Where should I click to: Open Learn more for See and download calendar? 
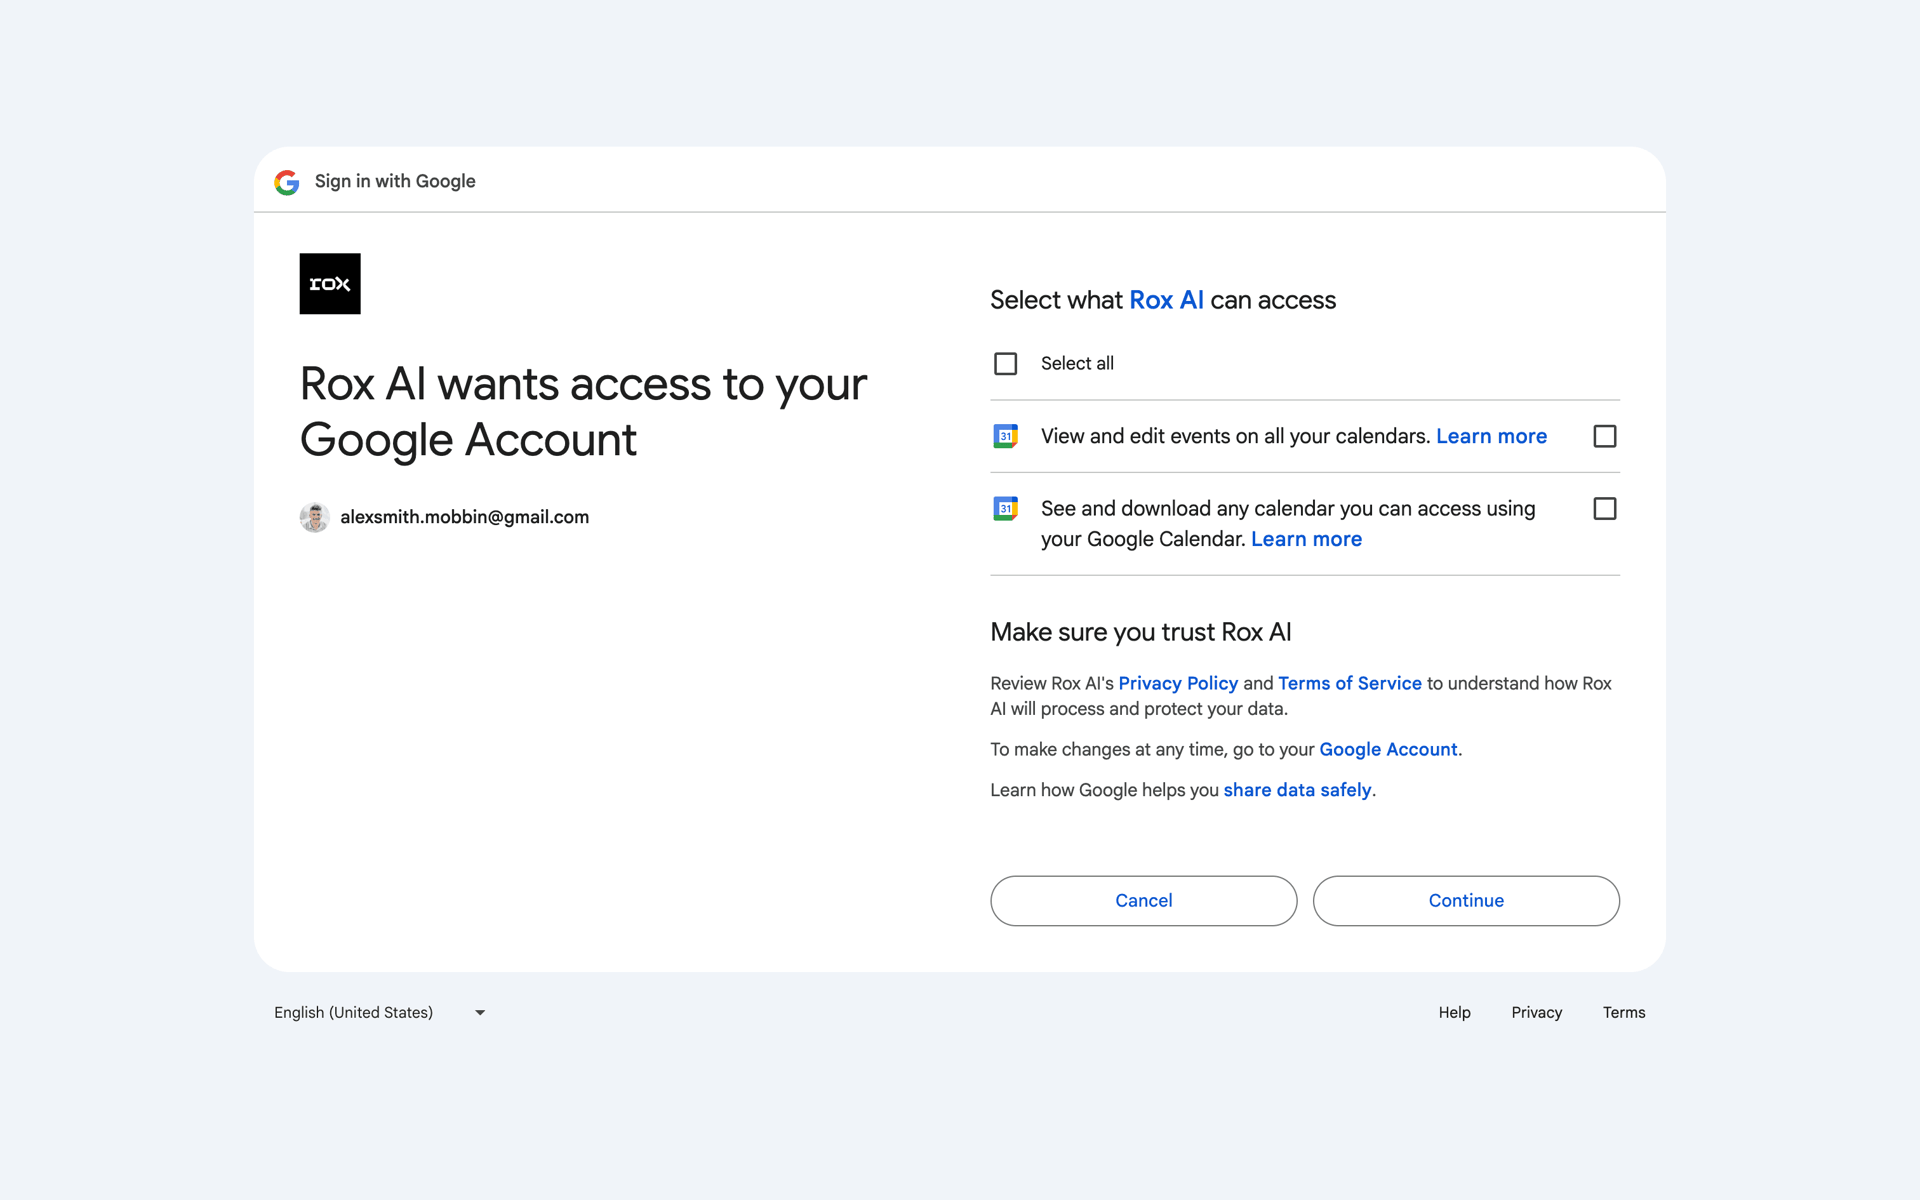pyautogui.click(x=1306, y=539)
